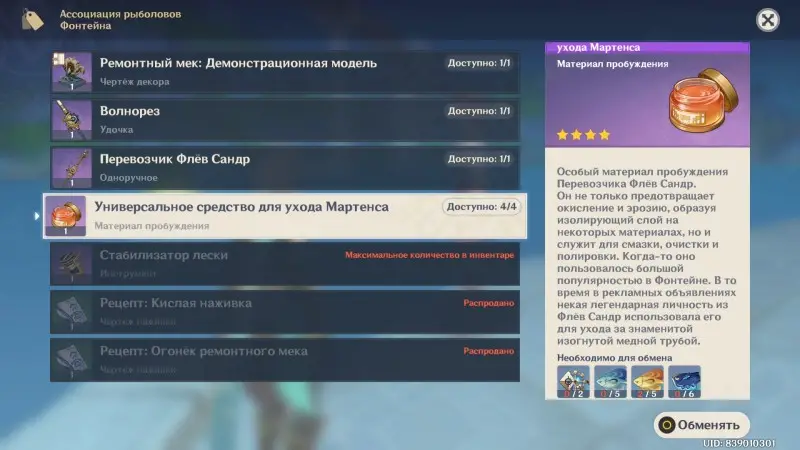Click the Кислая наживка recipe icon
This screenshot has width=800, height=450.
pyautogui.click(x=71, y=312)
